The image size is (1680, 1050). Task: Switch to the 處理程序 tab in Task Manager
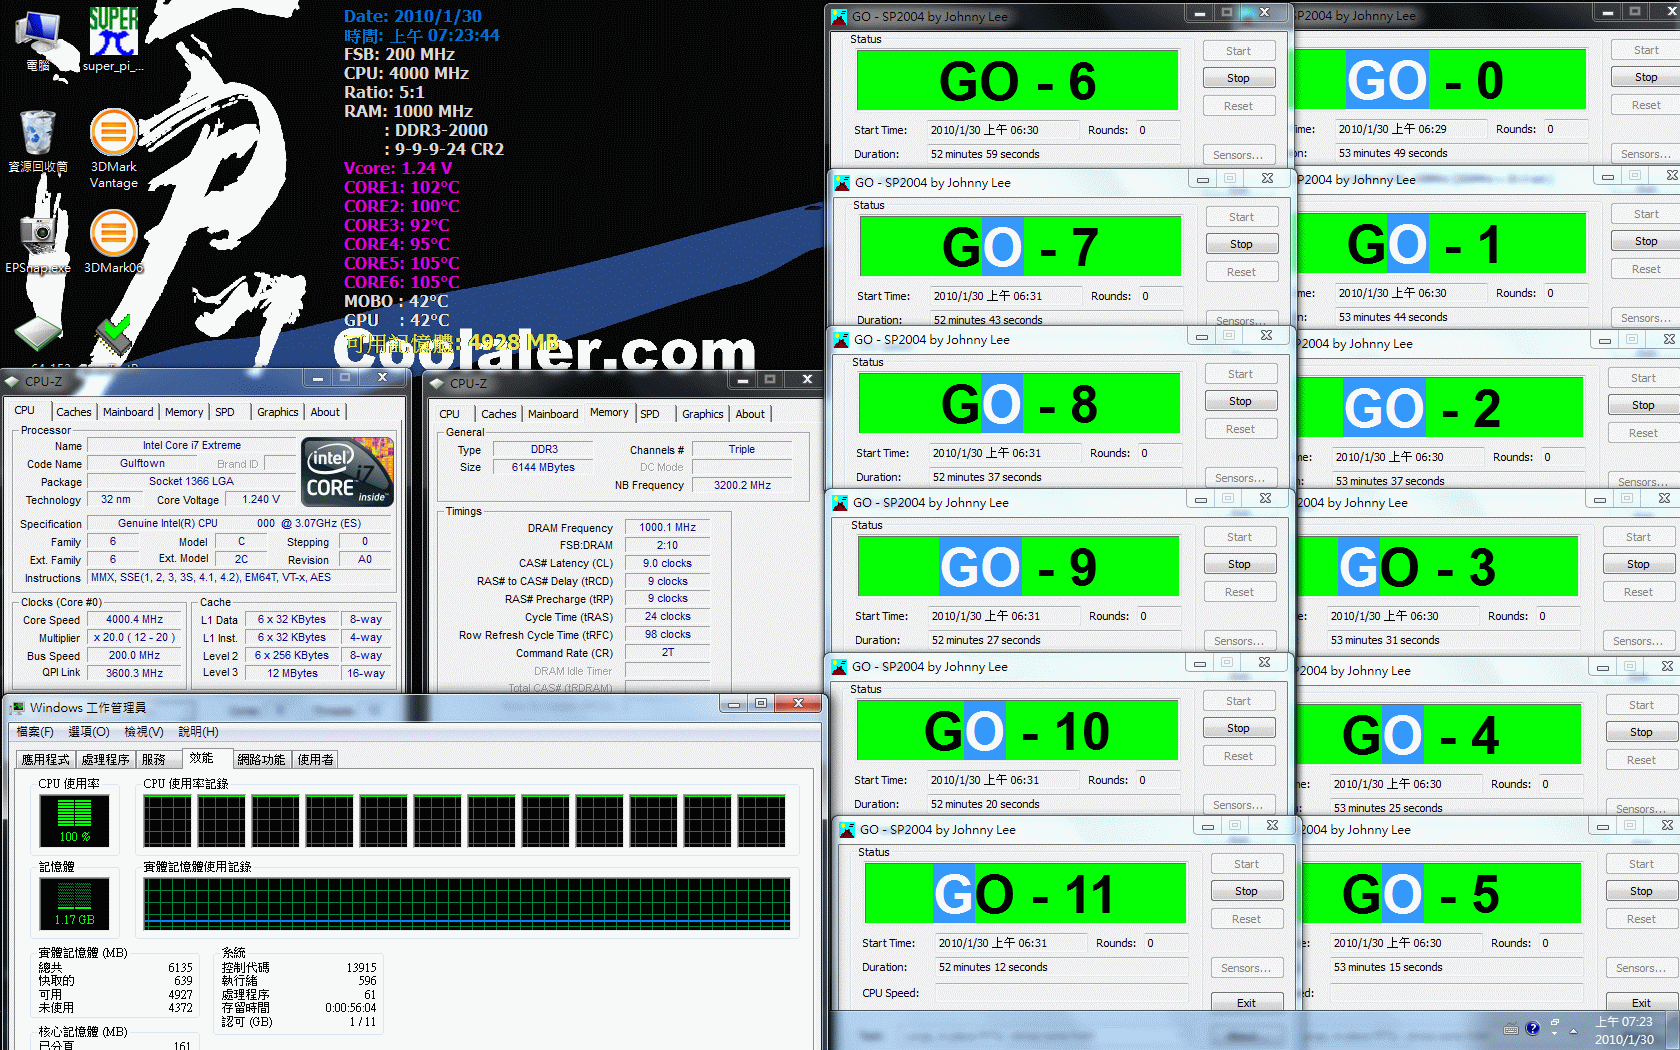pos(106,760)
